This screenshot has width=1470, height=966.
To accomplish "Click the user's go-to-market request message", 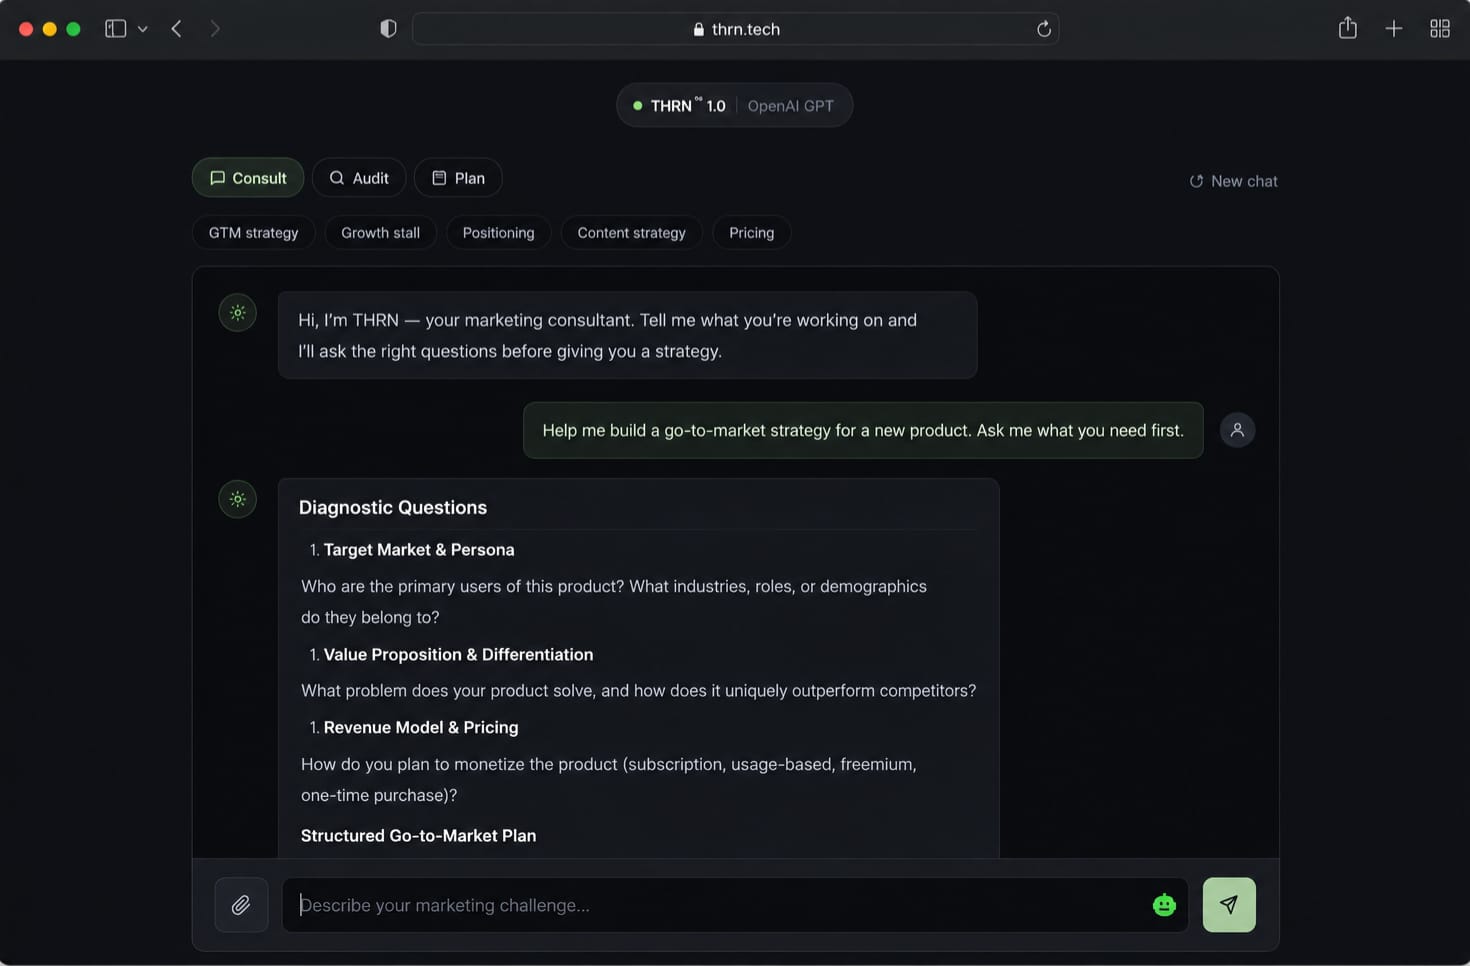I will (x=863, y=430).
